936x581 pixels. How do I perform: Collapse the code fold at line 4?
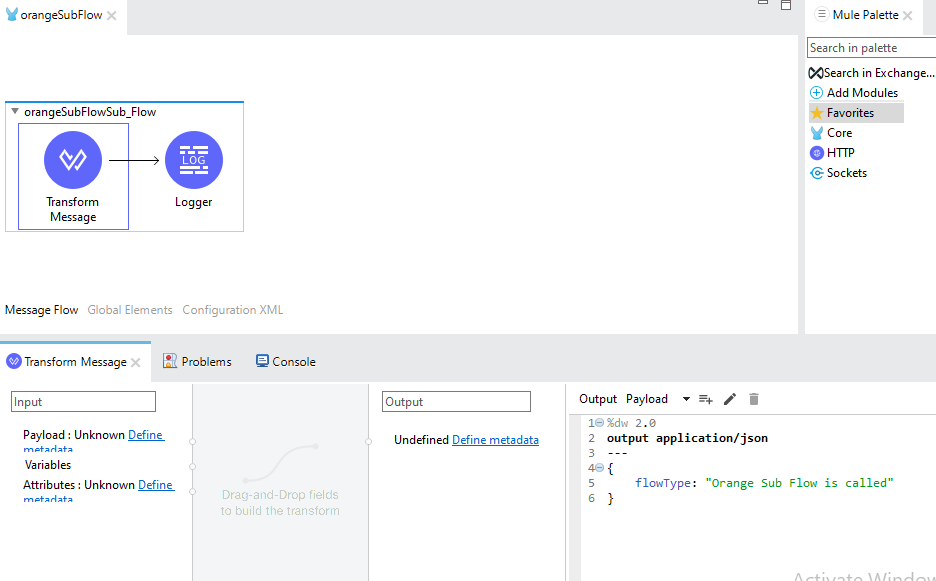(x=599, y=468)
